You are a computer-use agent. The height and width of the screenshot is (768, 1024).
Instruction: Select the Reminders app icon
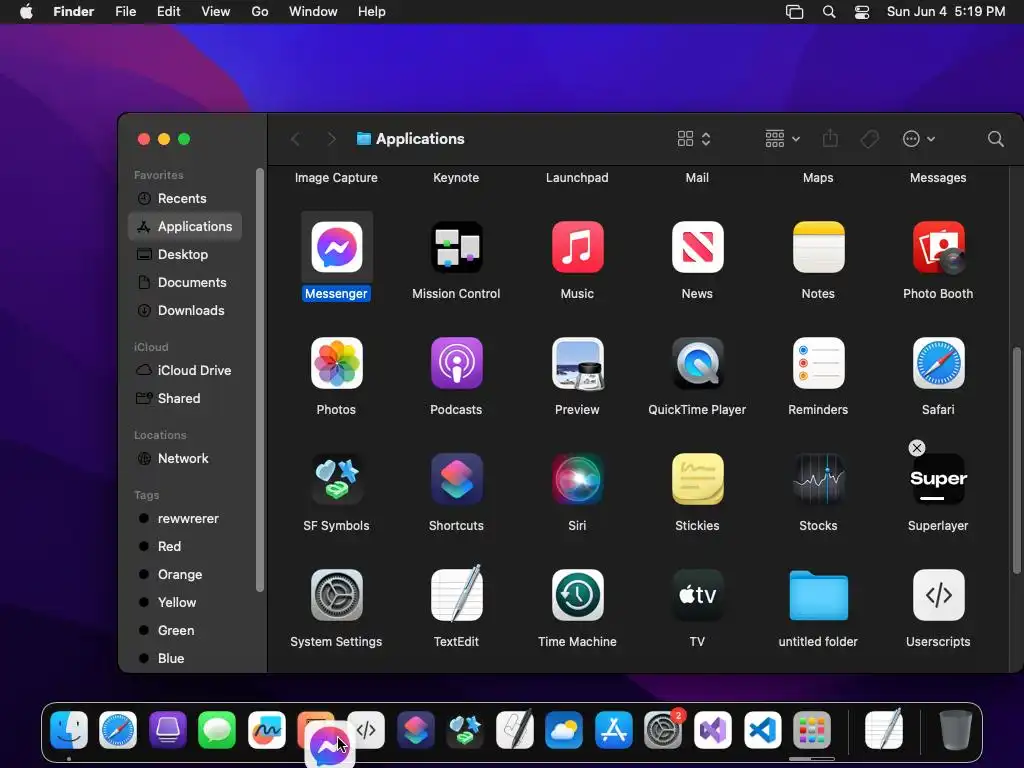(x=818, y=363)
